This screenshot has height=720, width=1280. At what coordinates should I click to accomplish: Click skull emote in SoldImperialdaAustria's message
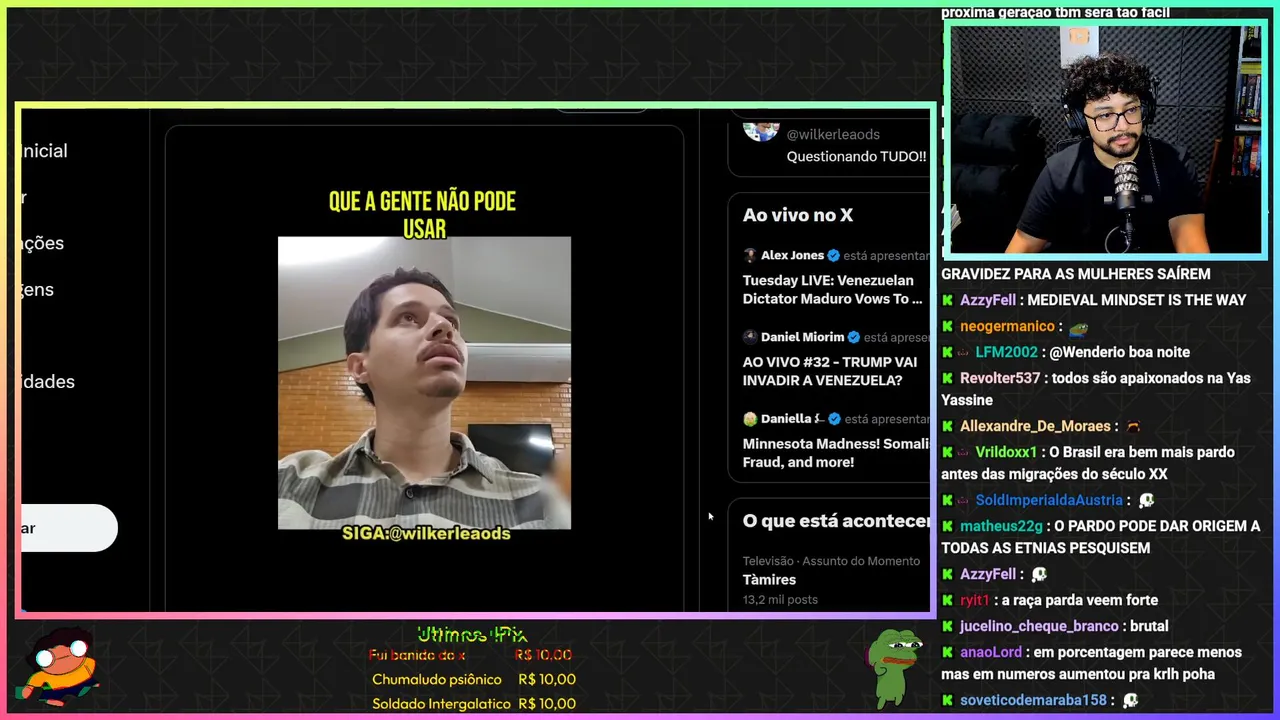click(x=1146, y=500)
